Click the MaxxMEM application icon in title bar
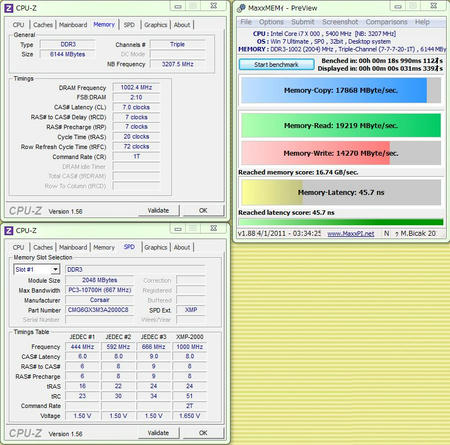 (x=241, y=8)
